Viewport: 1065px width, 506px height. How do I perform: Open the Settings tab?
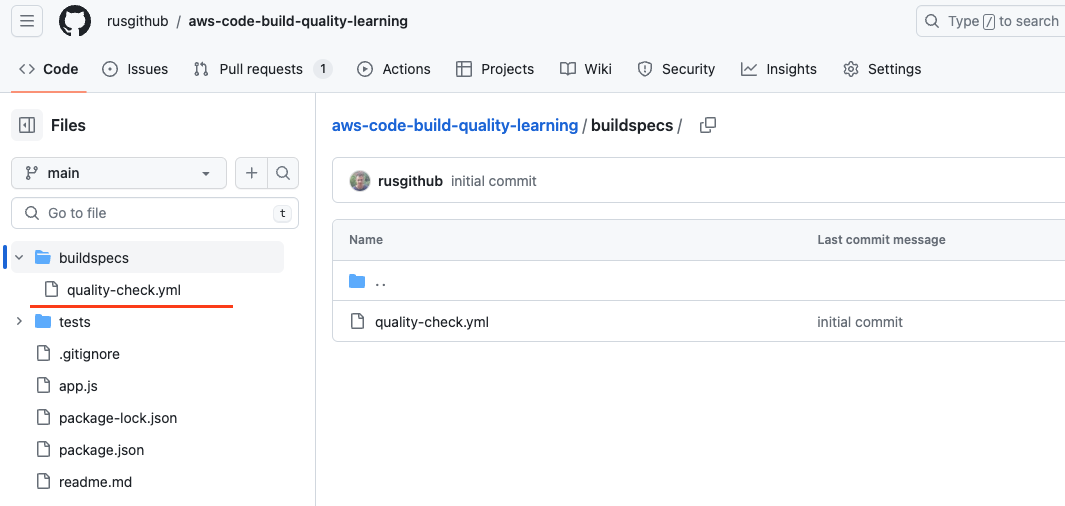coord(882,69)
